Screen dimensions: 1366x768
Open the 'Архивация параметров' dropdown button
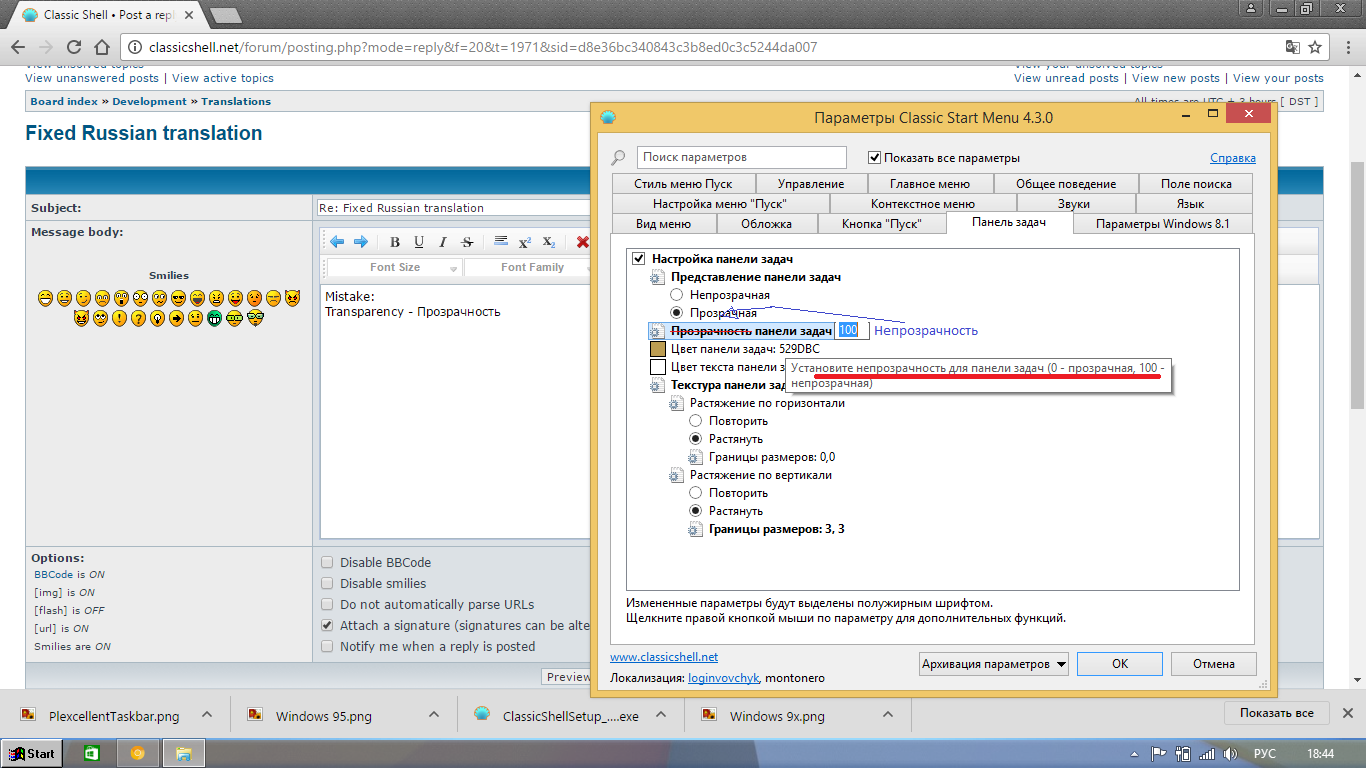click(994, 664)
